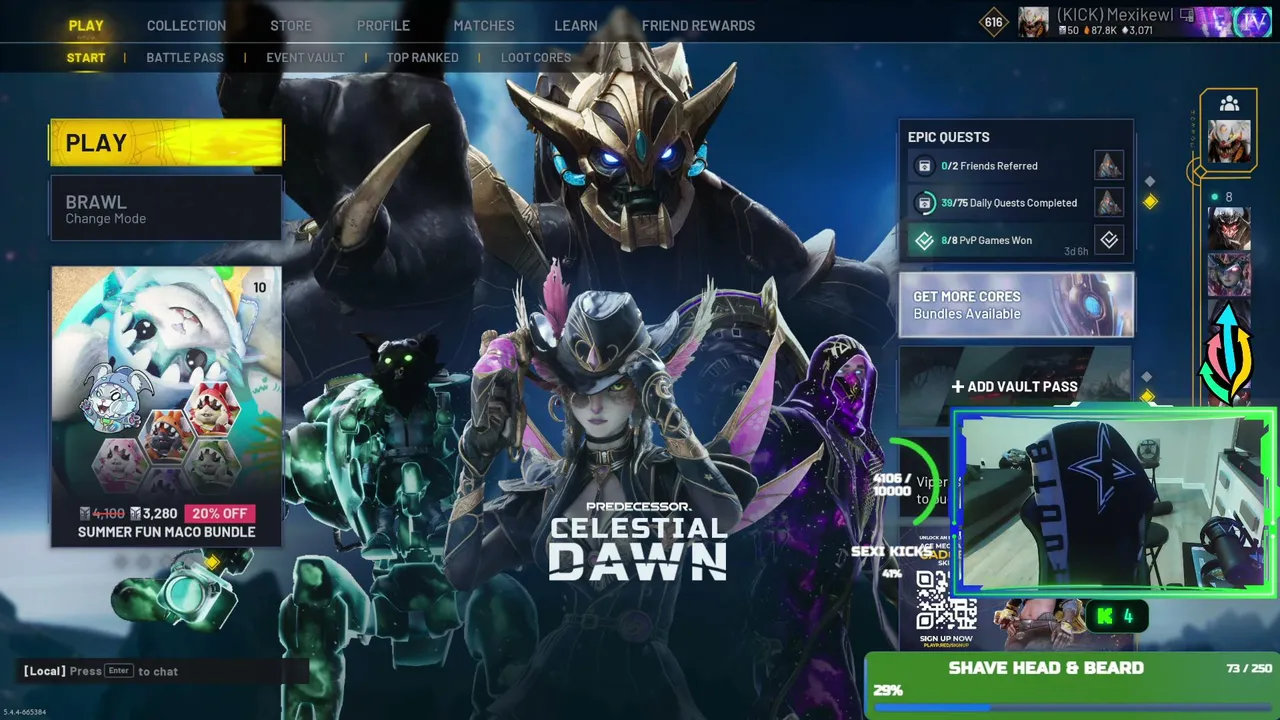Focus the Local chat input field
The width and height of the screenshot is (1280, 720).
click(165, 671)
